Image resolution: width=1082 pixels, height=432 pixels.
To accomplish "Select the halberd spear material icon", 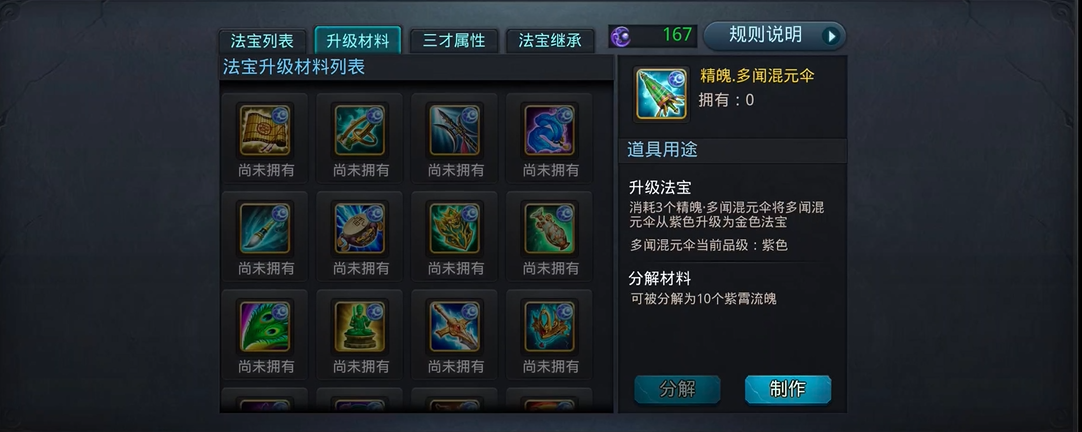I will pos(455,130).
